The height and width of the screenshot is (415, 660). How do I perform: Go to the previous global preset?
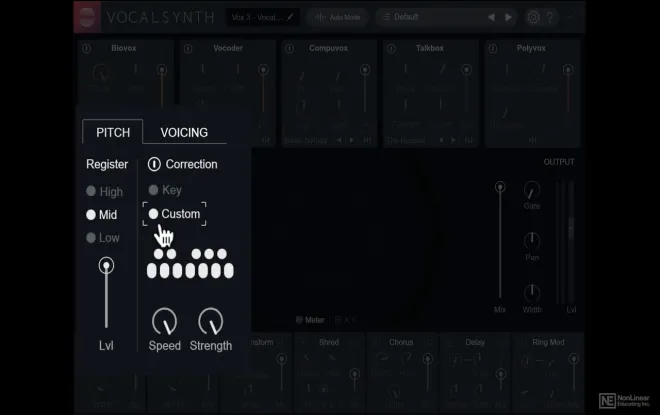[x=491, y=17]
